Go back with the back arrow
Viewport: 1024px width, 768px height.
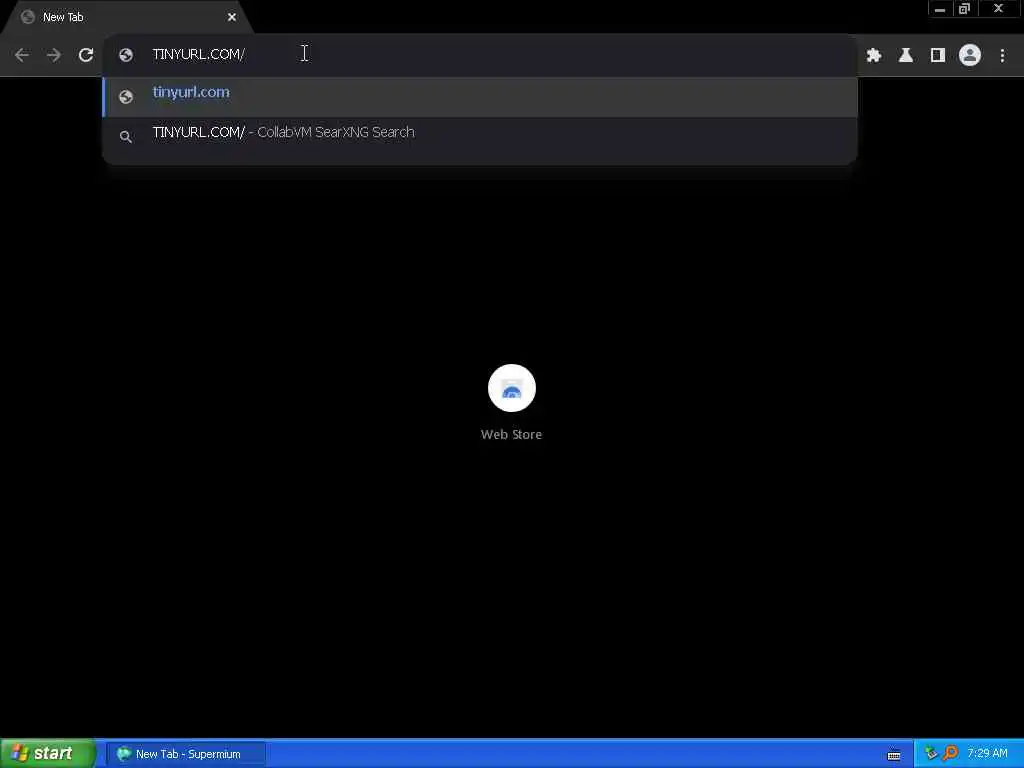pyautogui.click(x=22, y=55)
